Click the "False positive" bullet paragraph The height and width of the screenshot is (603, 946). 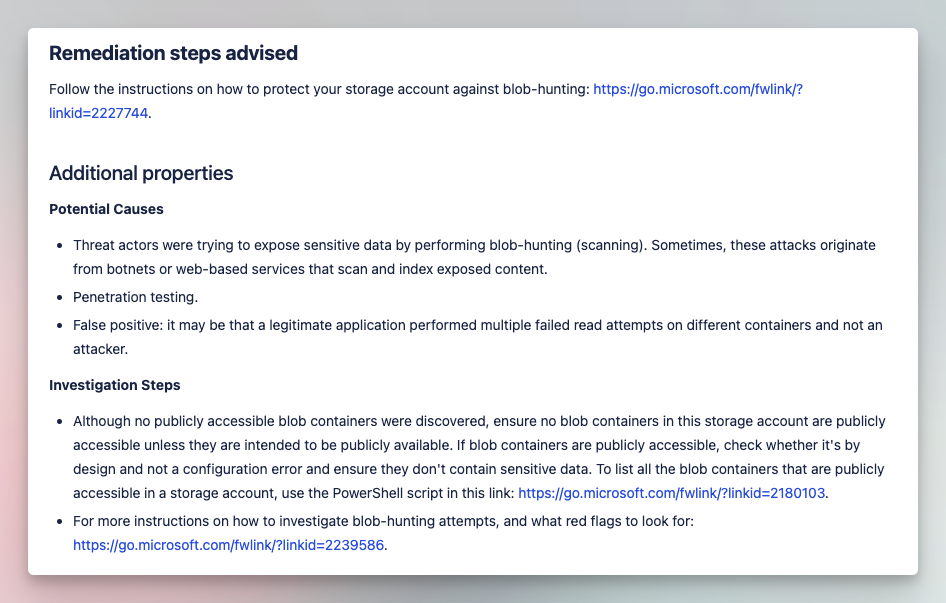pos(478,337)
